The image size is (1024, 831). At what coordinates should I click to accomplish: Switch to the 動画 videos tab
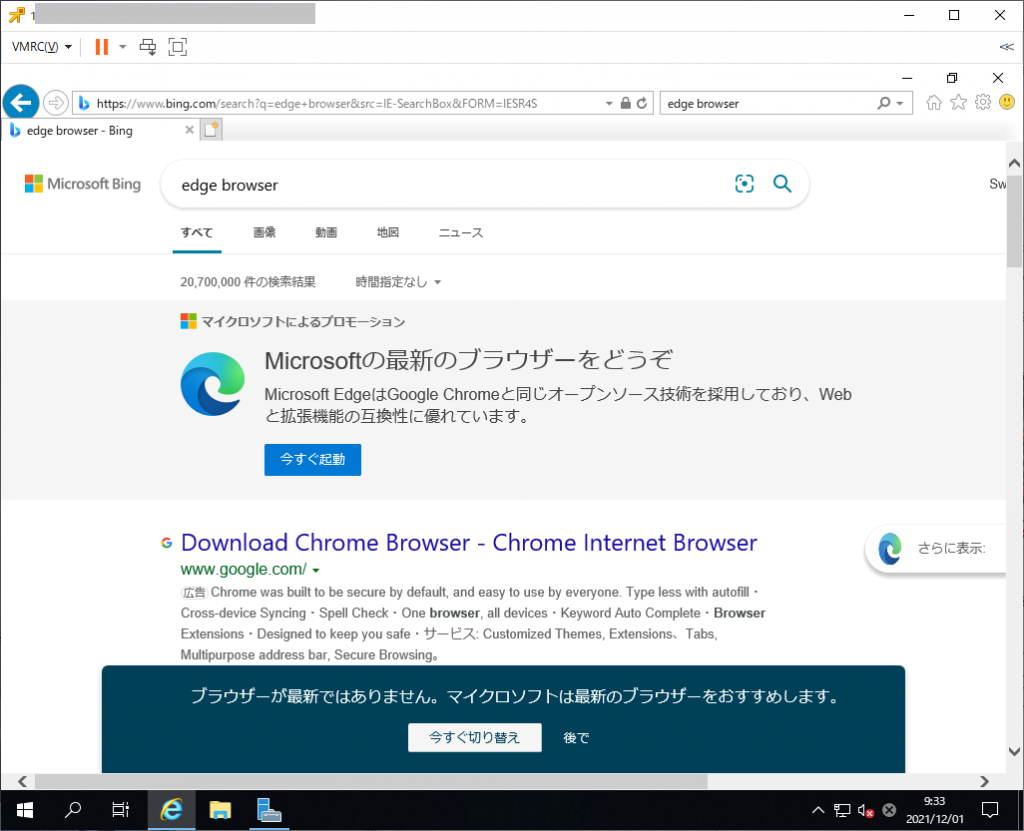326,233
